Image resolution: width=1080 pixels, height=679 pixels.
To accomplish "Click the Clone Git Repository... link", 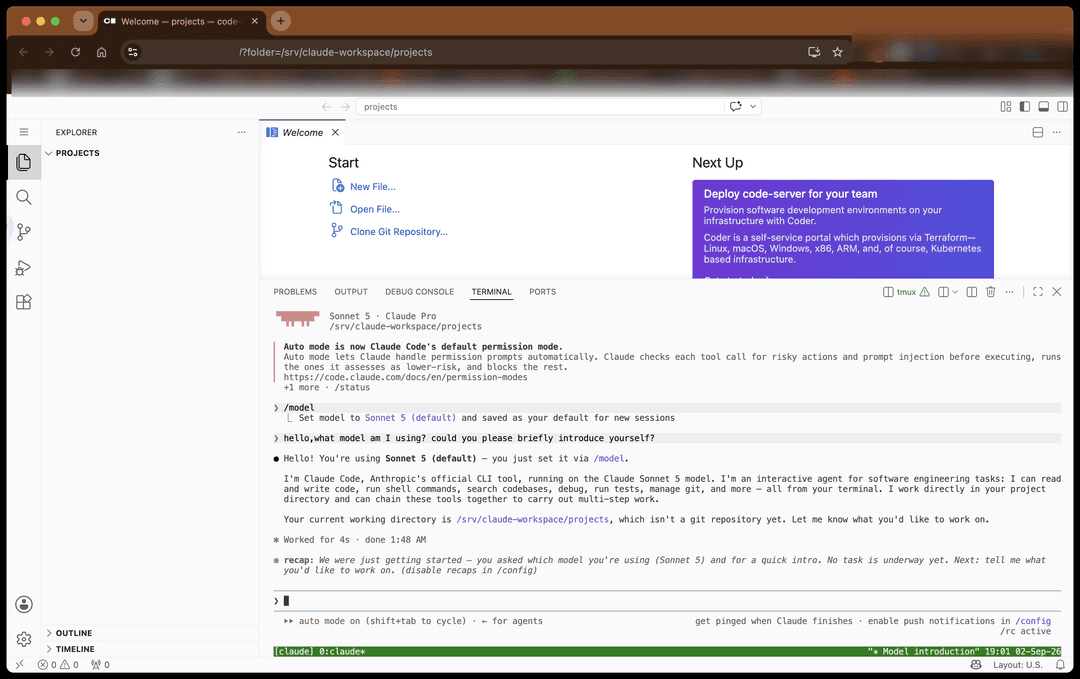I will (399, 232).
